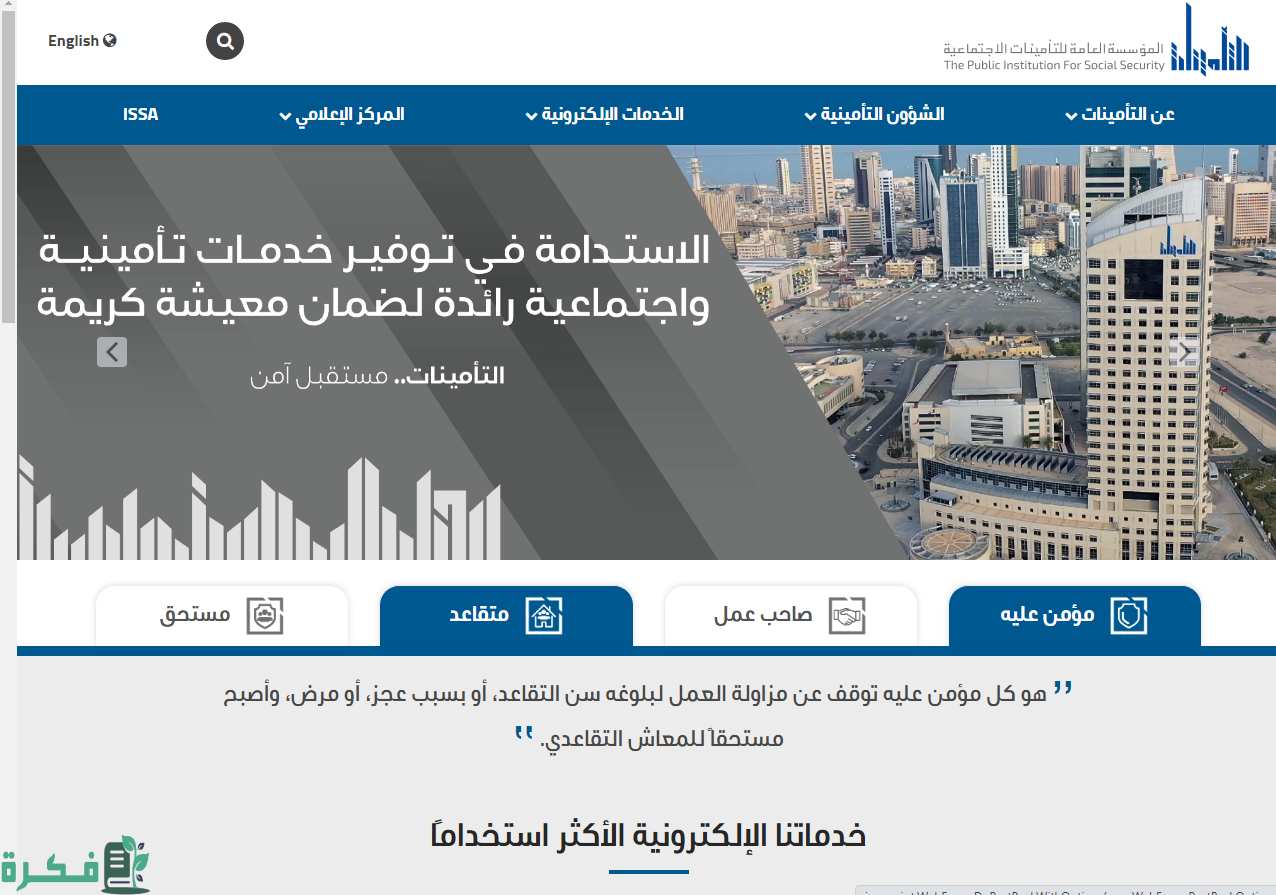Screen dimensions: 1276x895
Task: Open the ISSA navigation item
Action: coord(141,114)
